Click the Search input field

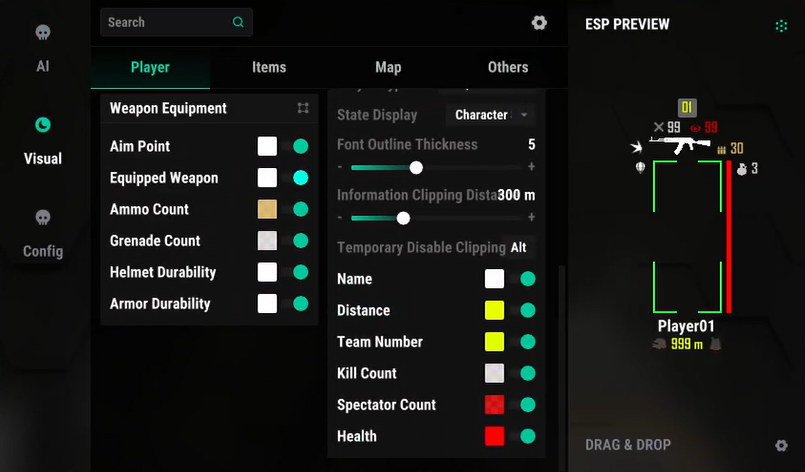coord(165,22)
